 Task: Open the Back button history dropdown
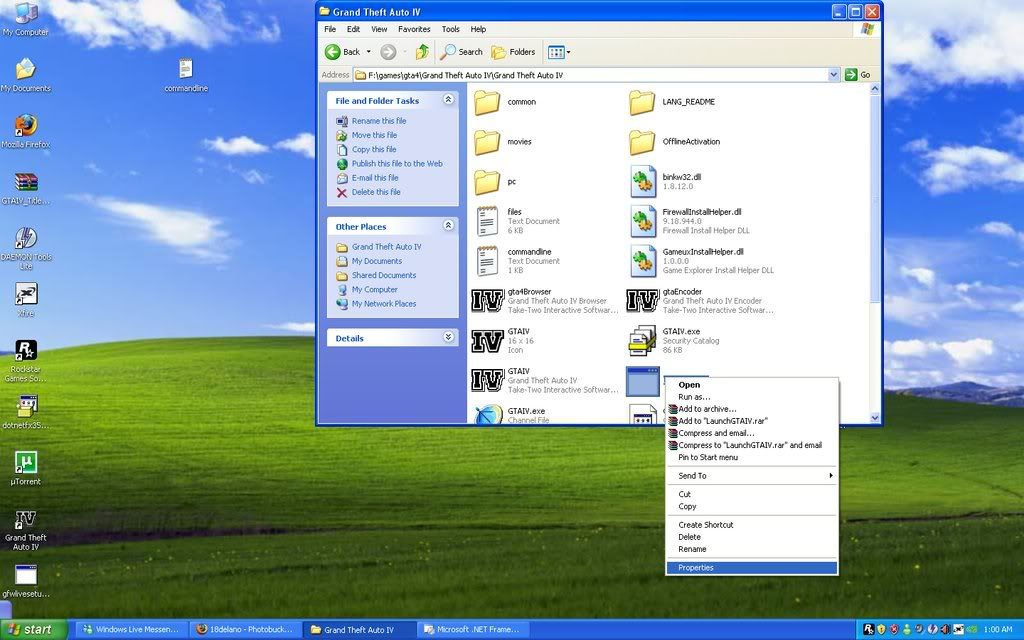coord(368,52)
